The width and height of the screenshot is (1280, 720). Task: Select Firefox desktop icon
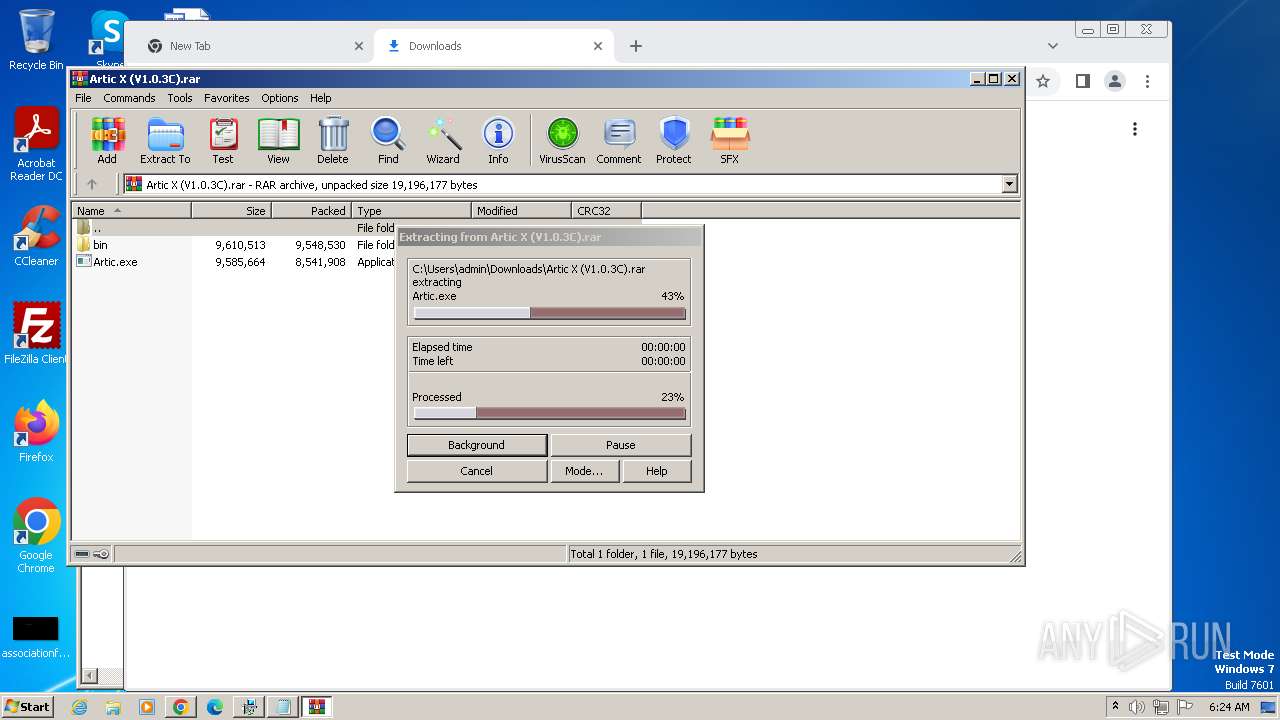pyautogui.click(x=36, y=432)
